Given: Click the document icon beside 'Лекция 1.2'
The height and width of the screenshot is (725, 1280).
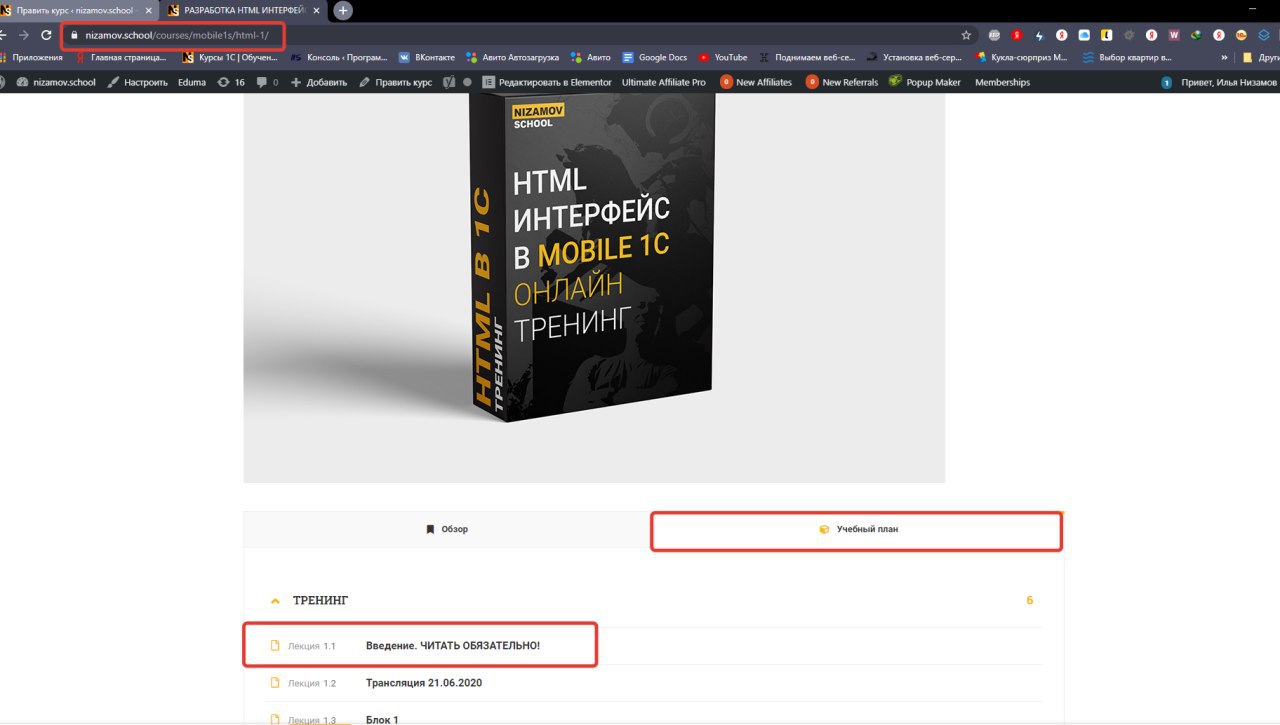Looking at the screenshot, I should (x=275, y=683).
